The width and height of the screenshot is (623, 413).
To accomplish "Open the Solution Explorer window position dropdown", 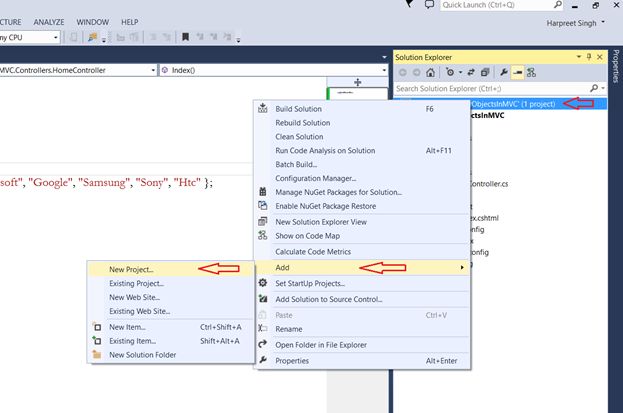I will pos(578,57).
